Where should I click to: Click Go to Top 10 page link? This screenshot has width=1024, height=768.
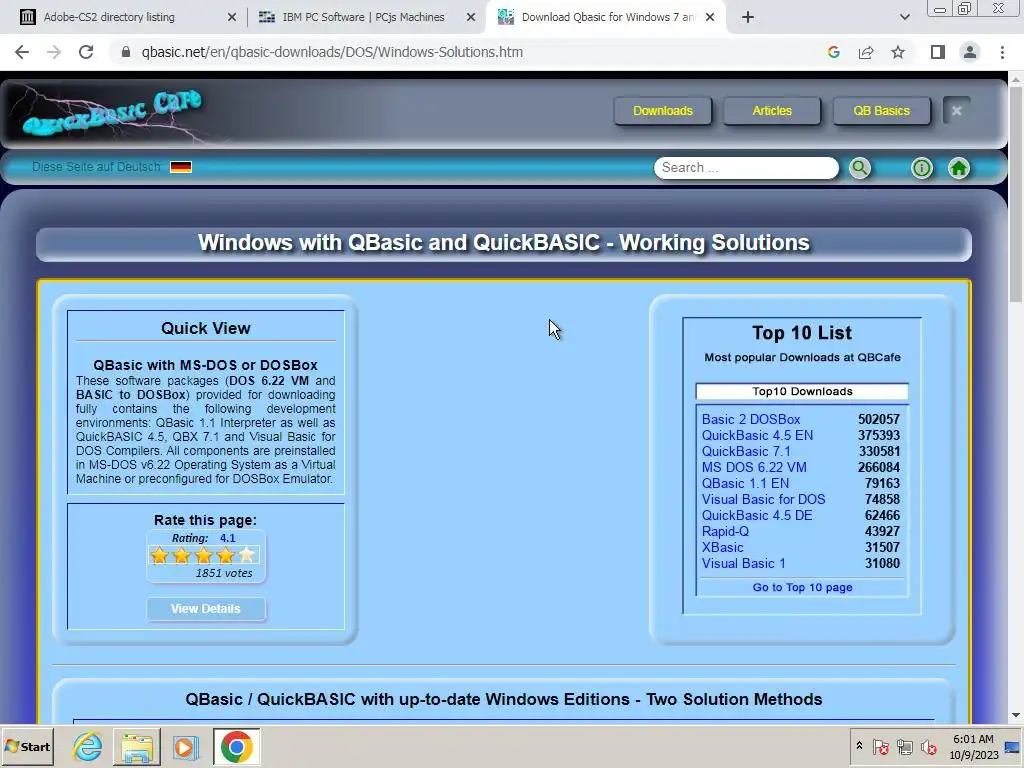click(x=802, y=587)
